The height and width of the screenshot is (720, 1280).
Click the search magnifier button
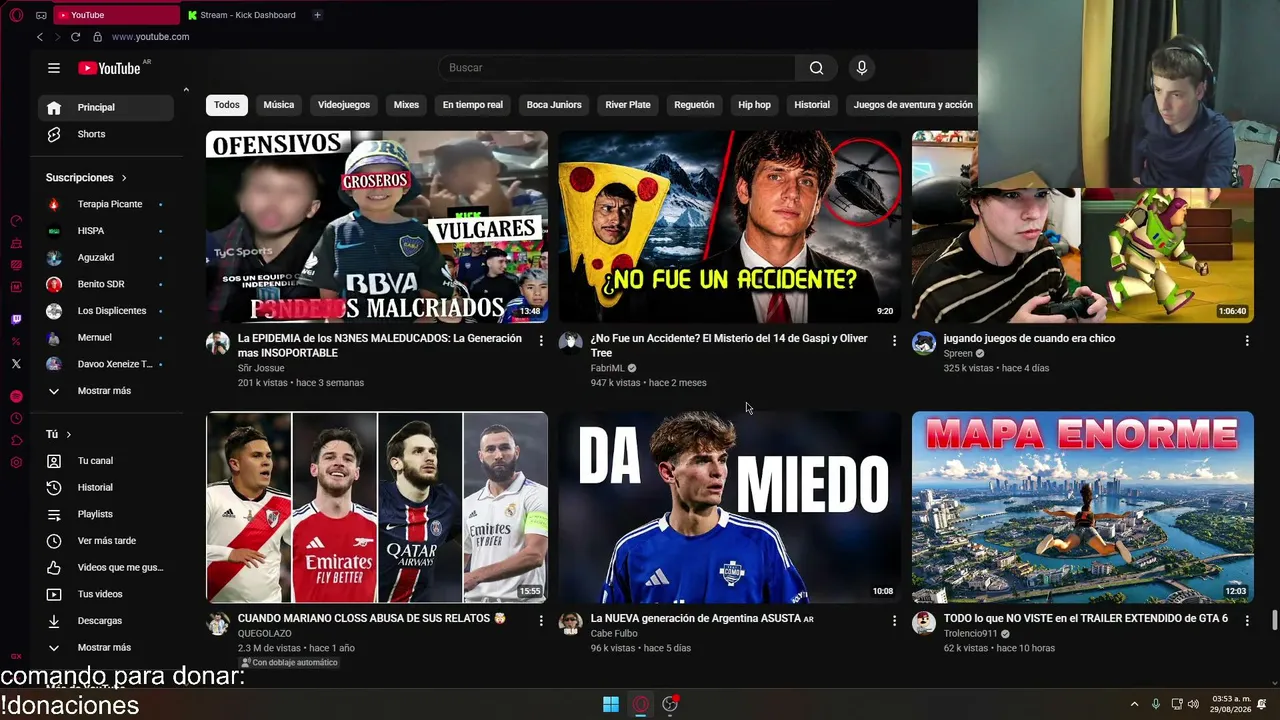pos(817,68)
